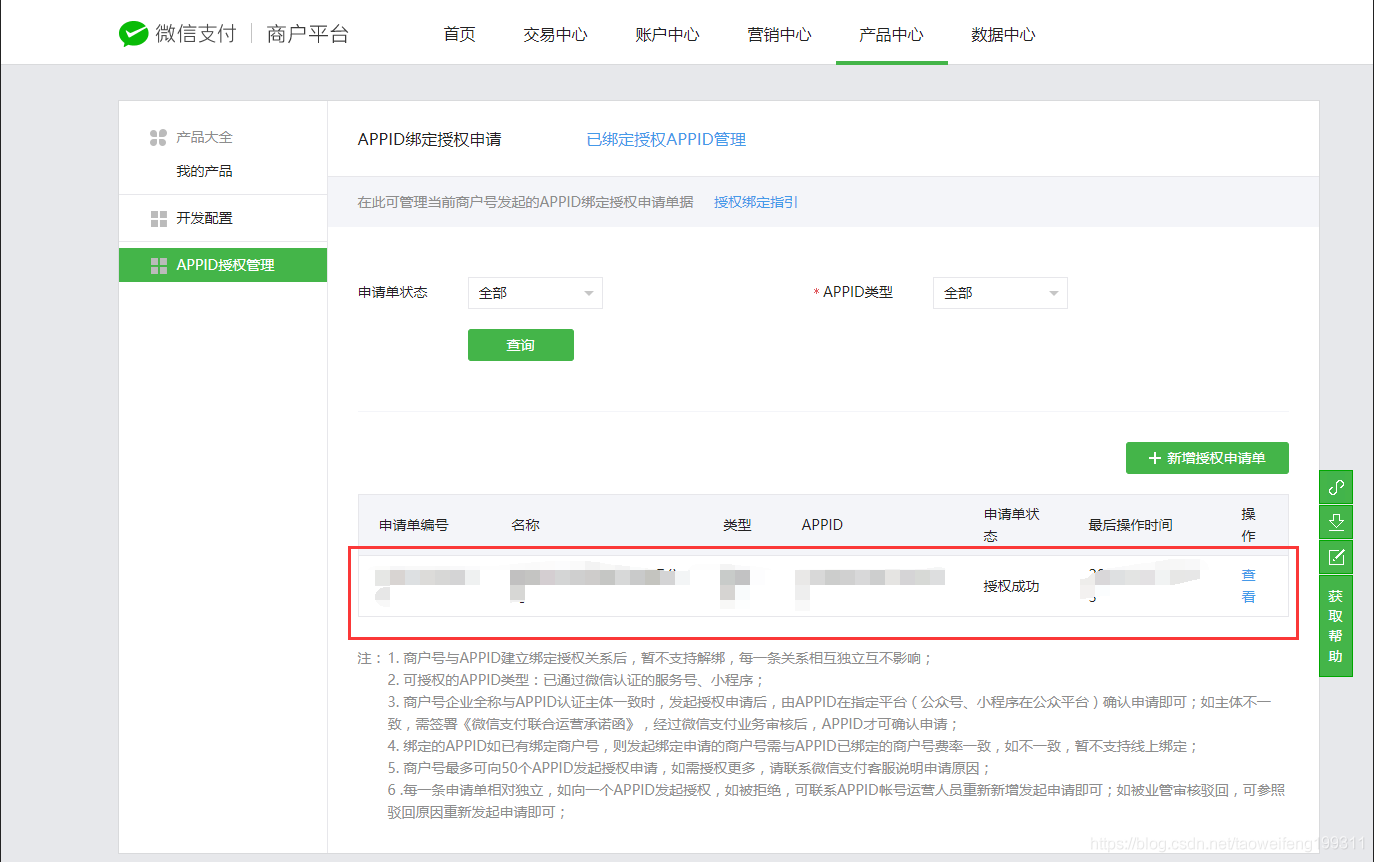
Task: Open the 授权绑定指引 link
Action: point(756,202)
